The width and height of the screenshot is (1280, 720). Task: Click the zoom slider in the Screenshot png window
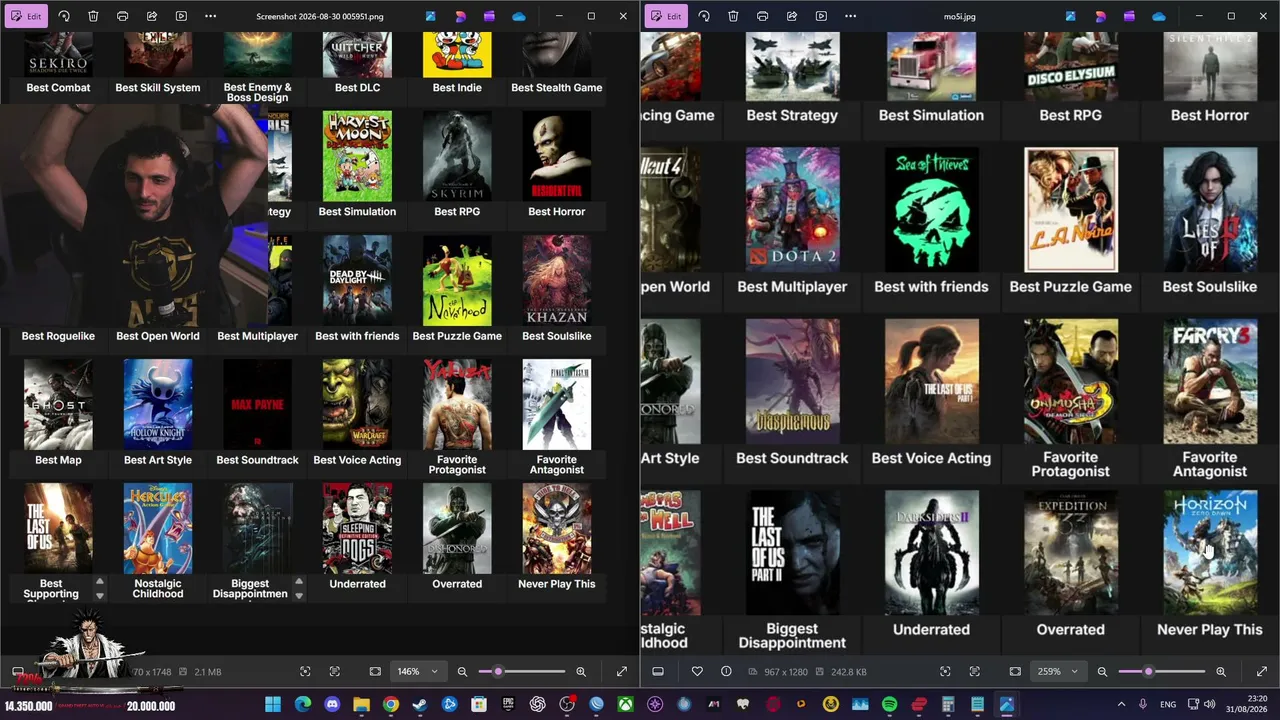click(x=522, y=672)
